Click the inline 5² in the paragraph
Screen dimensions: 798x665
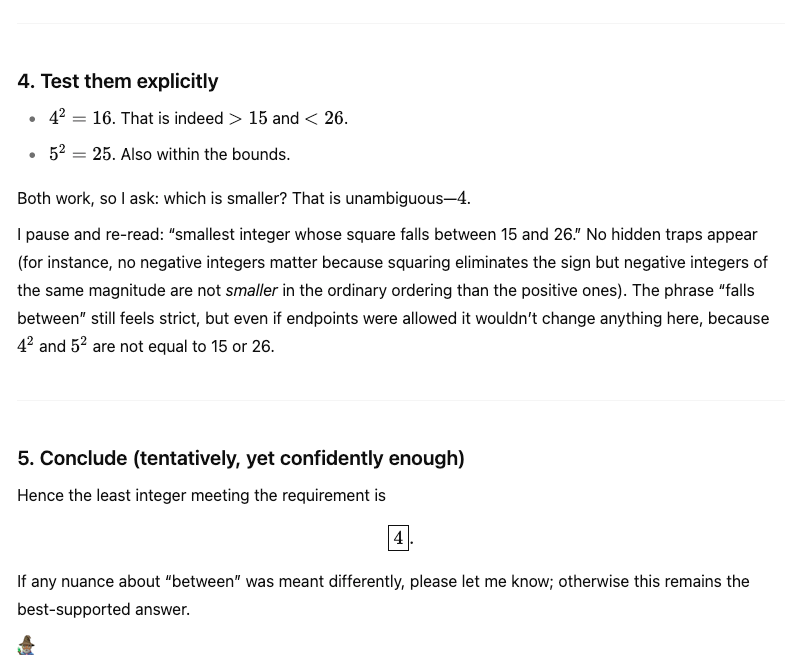tap(78, 346)
